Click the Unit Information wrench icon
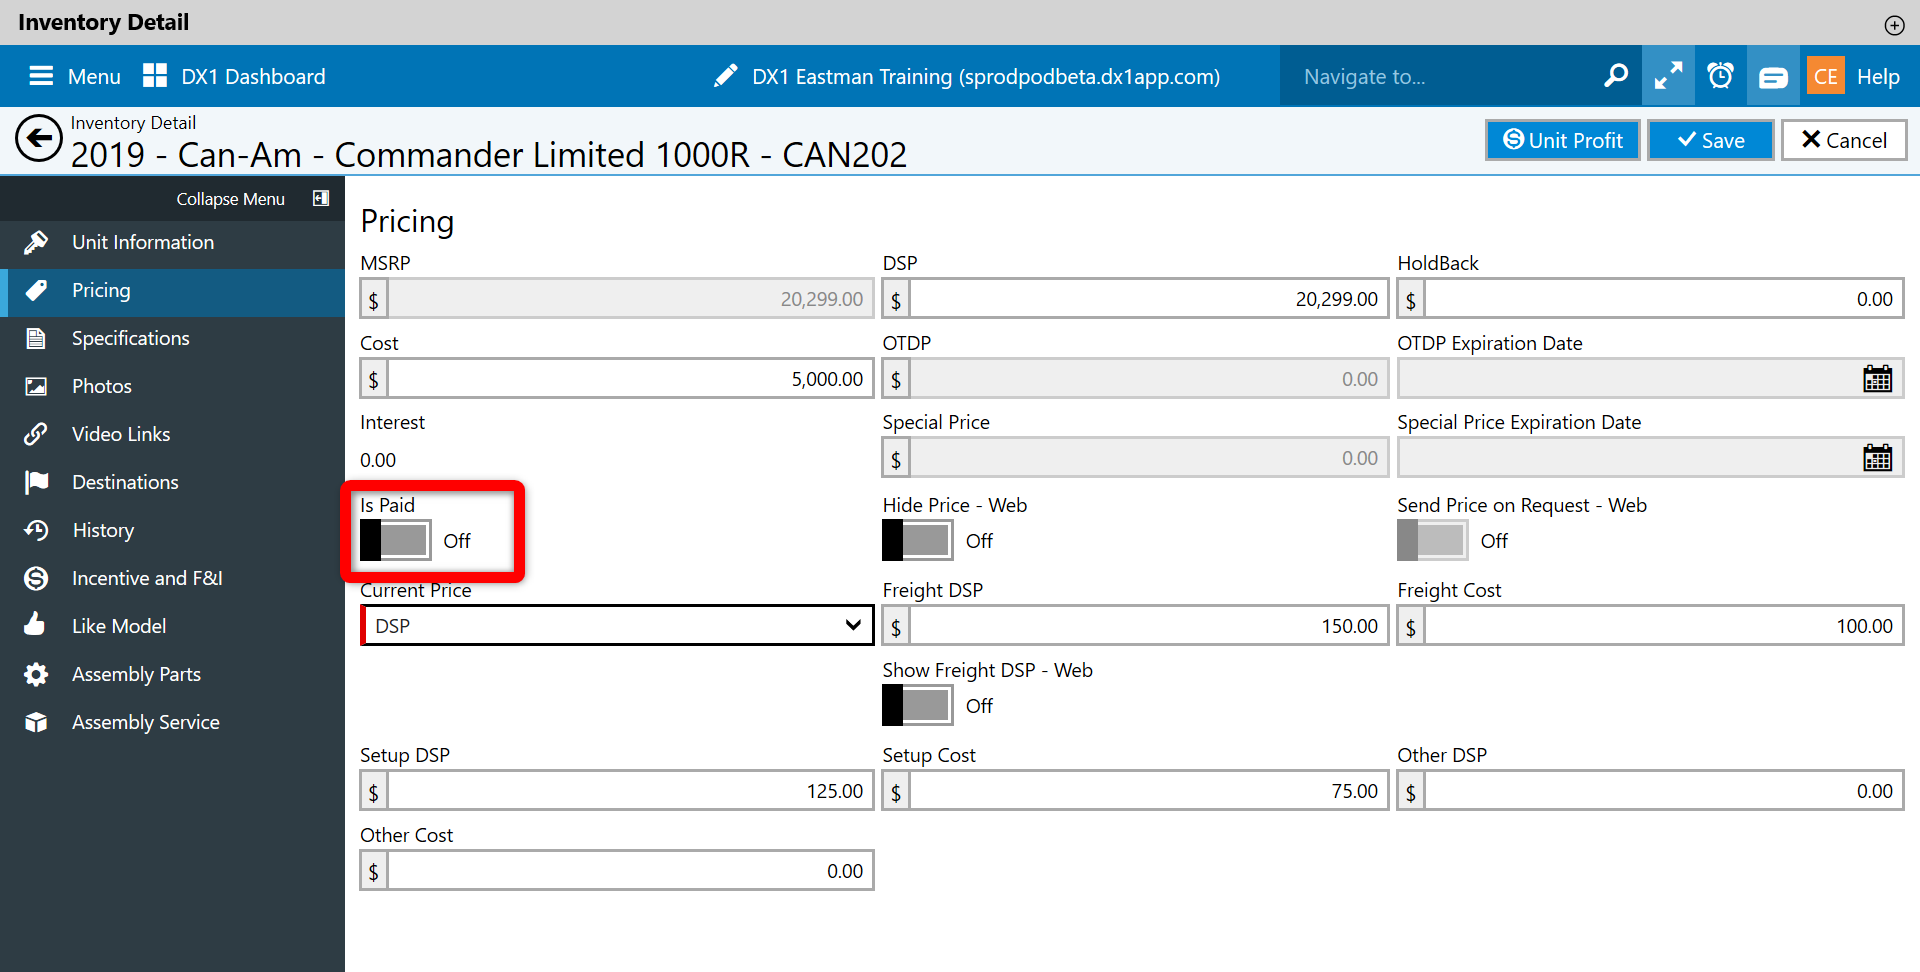The image size is (1920, 972). 36,242
